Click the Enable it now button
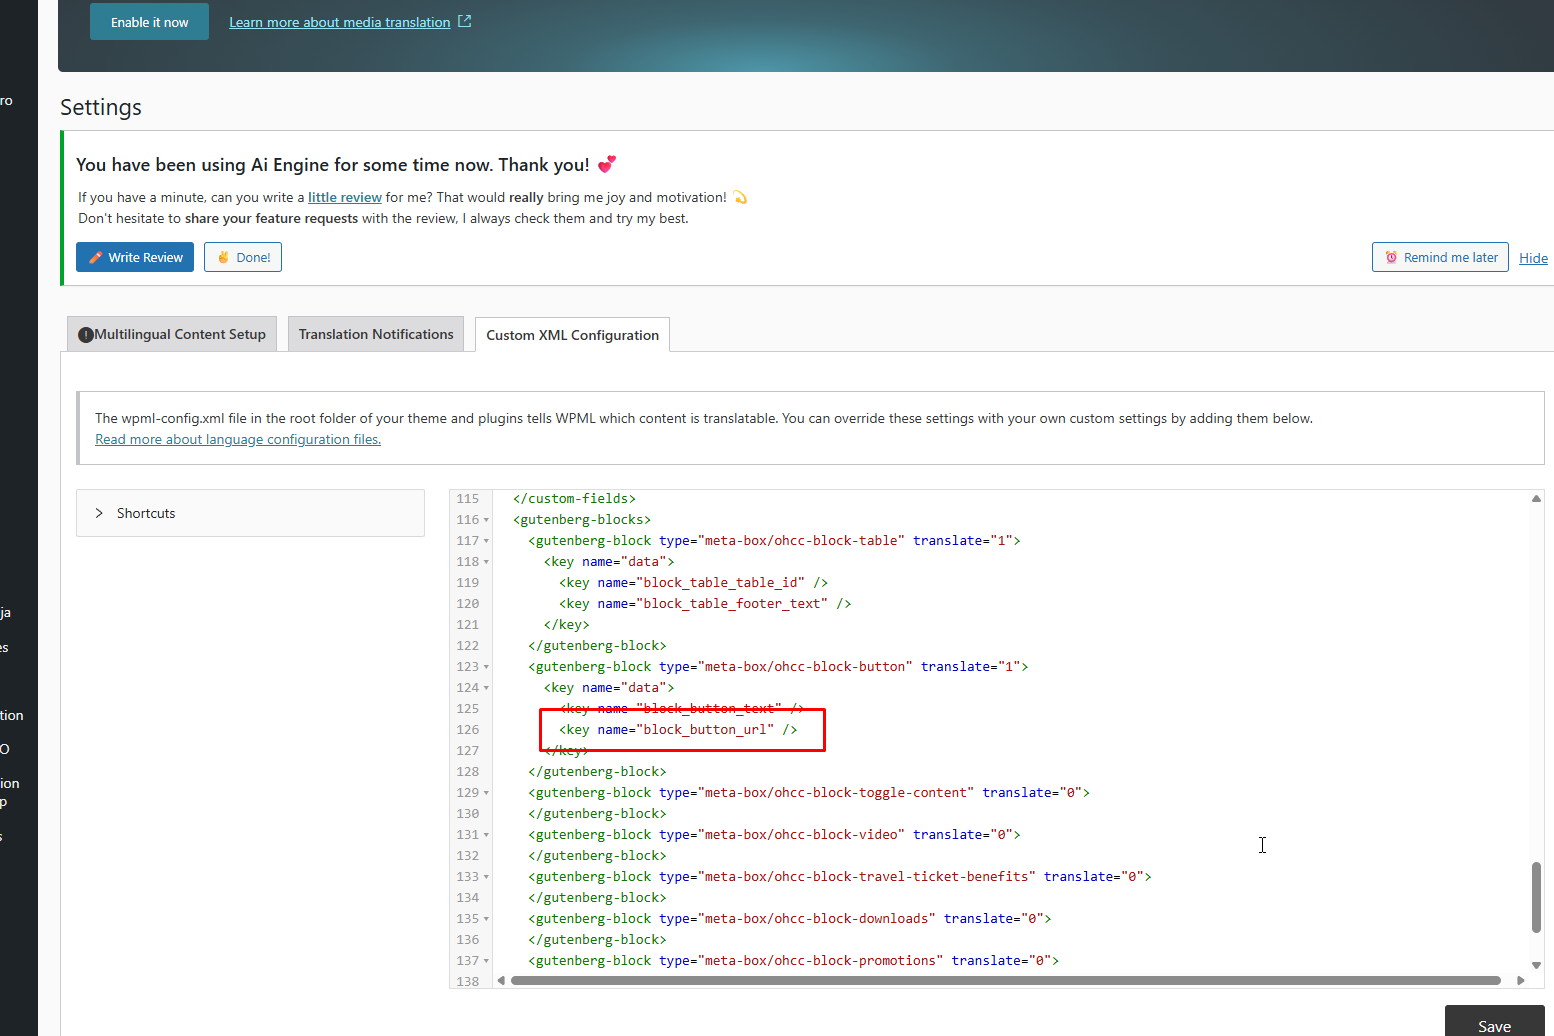The width and height of the screenshot is (1554, 1036). (149, 22)
